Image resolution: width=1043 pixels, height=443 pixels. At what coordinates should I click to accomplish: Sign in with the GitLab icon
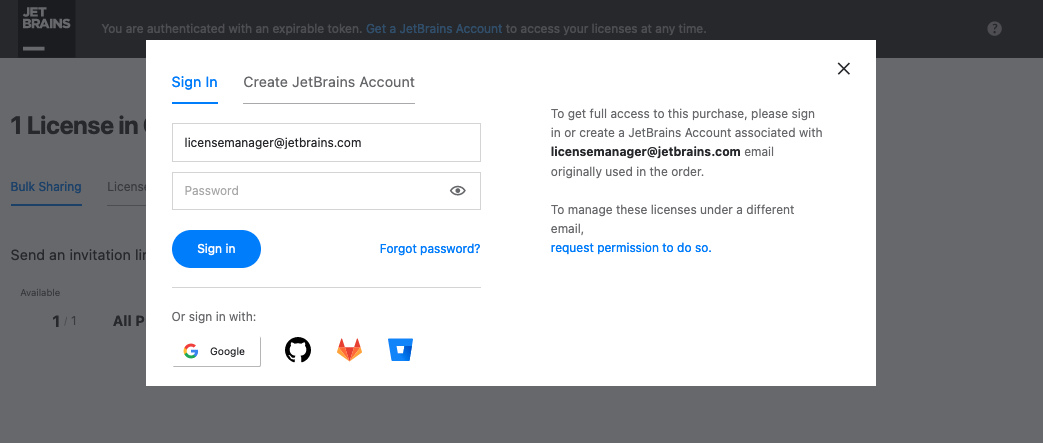point(349,350)
